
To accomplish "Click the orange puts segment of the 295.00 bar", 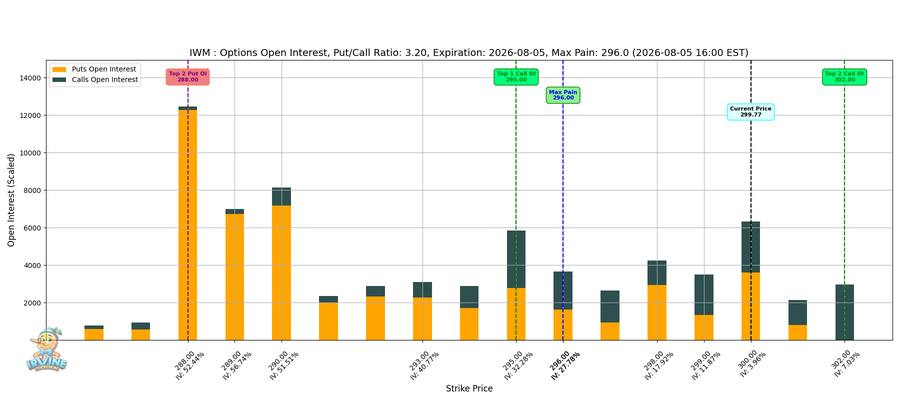I will tap(516, 314).
